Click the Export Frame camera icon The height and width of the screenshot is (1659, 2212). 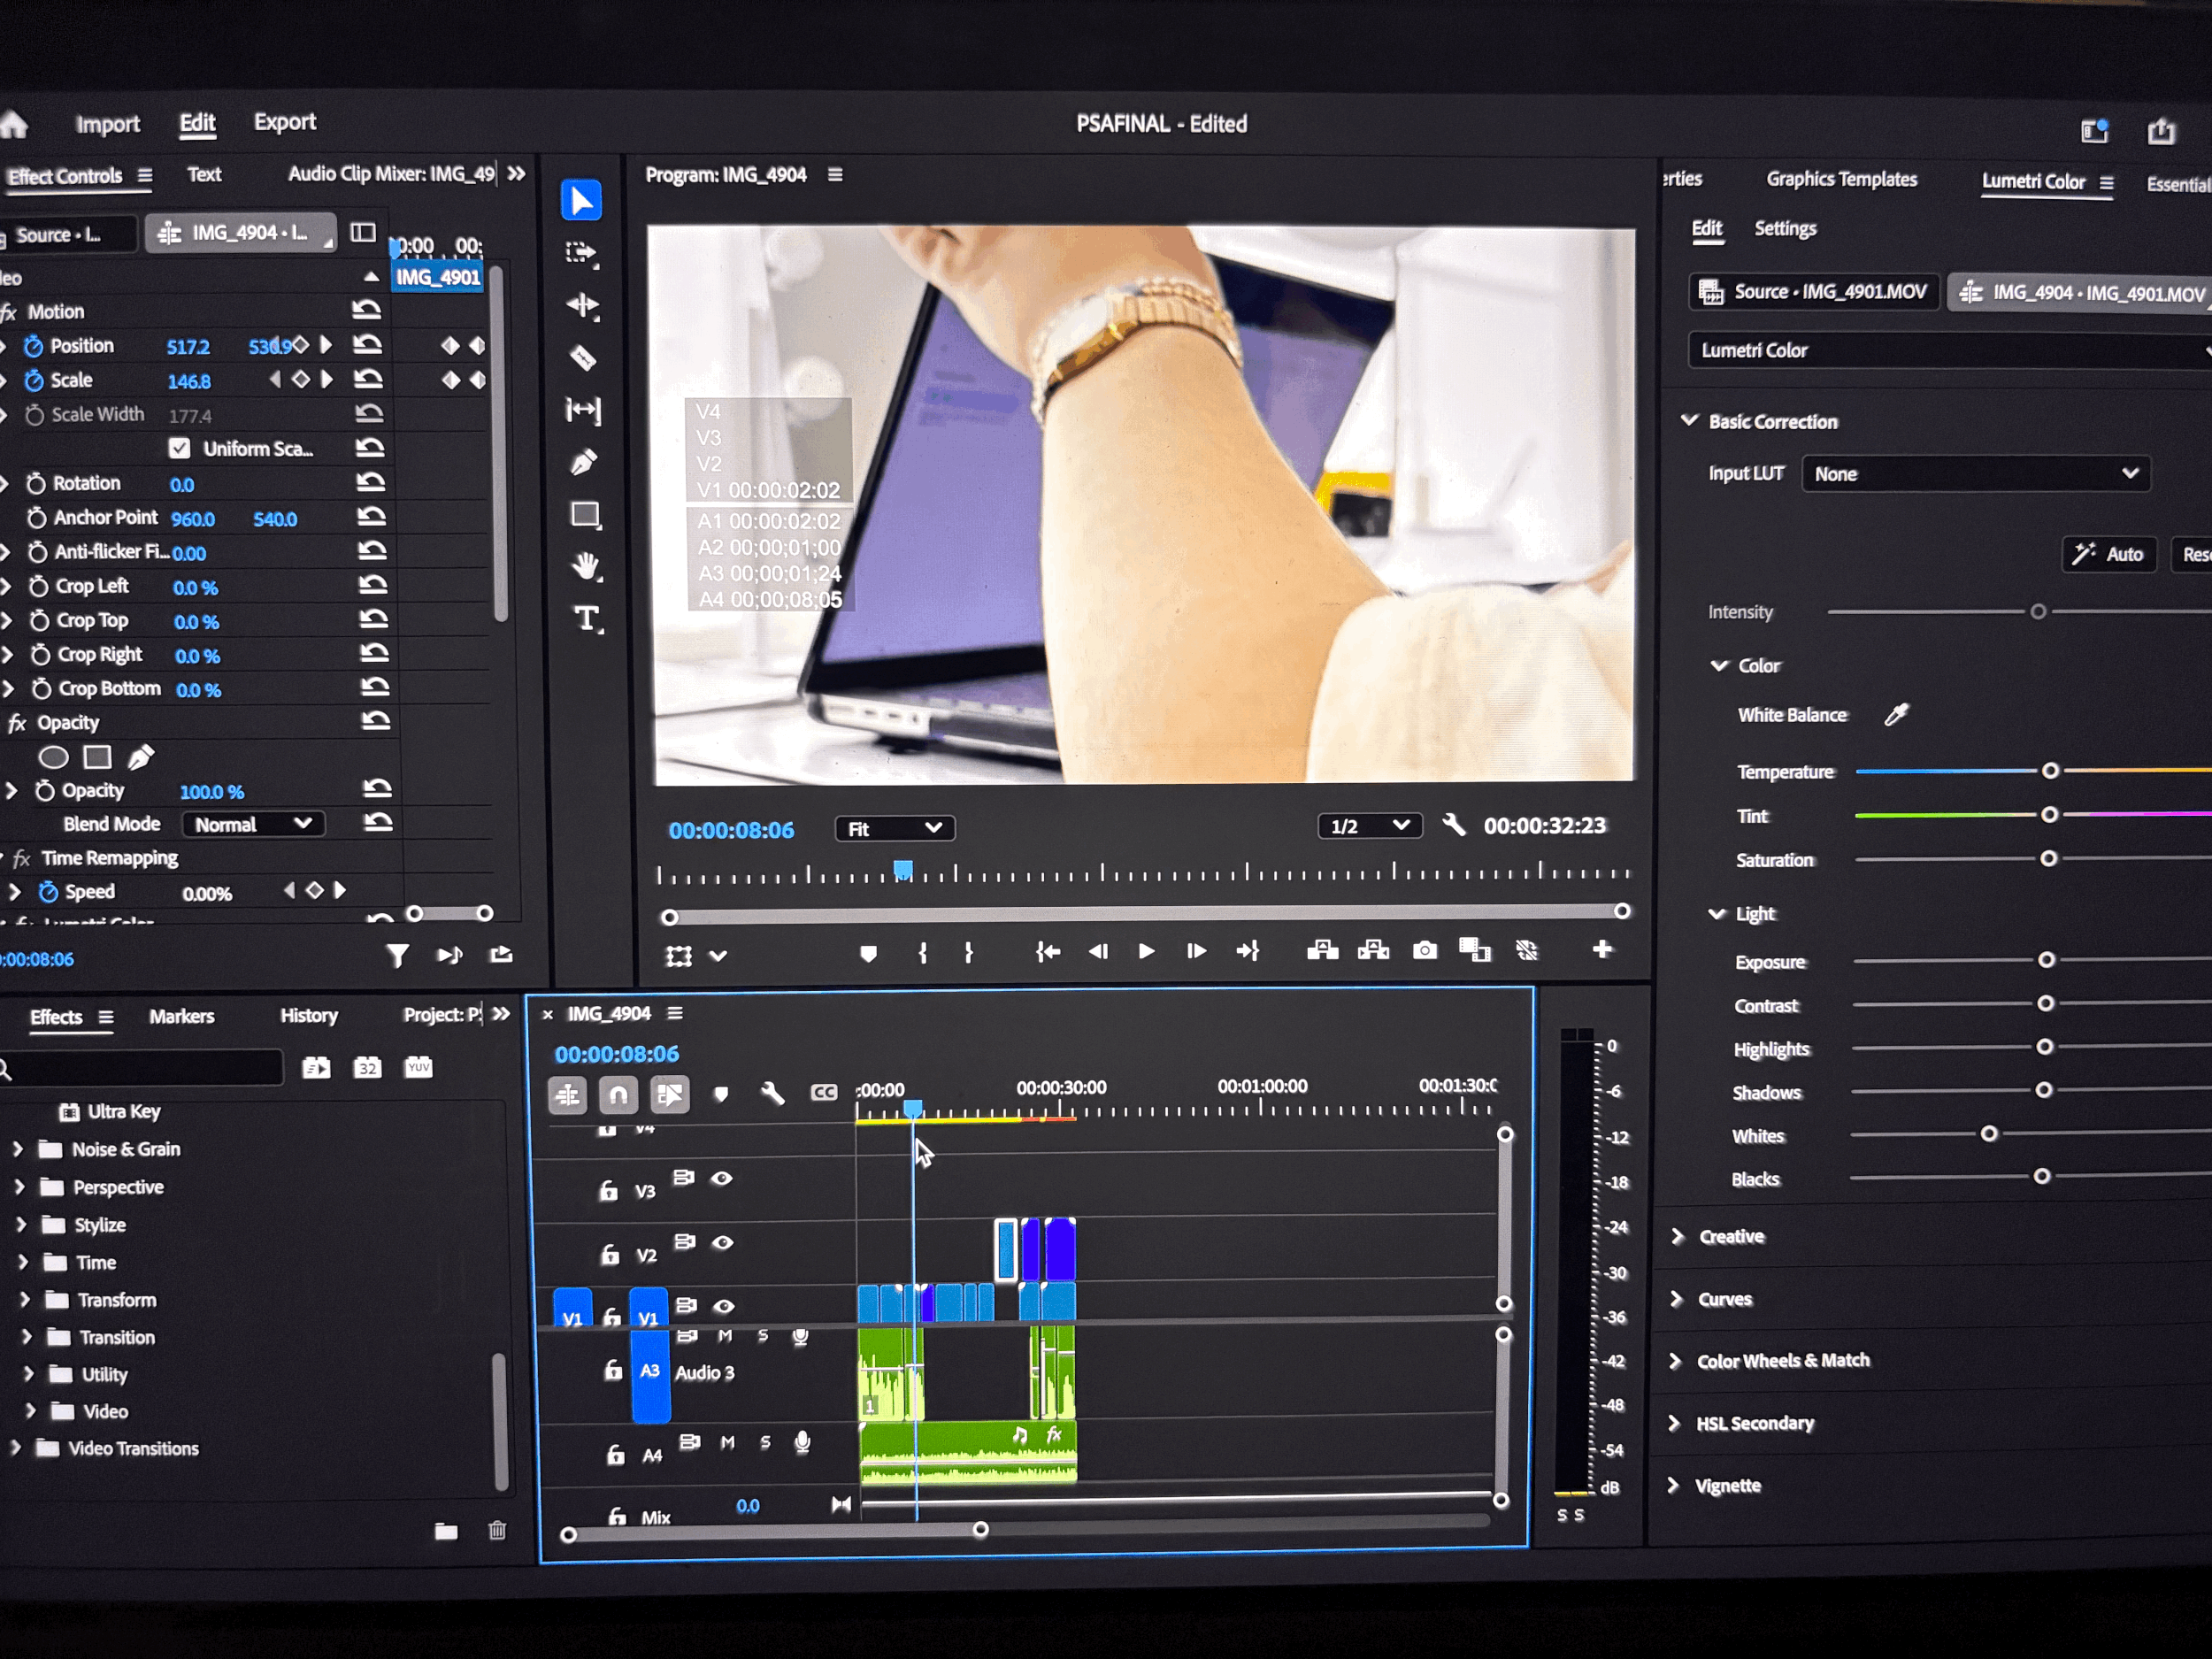click(1424, 950)
